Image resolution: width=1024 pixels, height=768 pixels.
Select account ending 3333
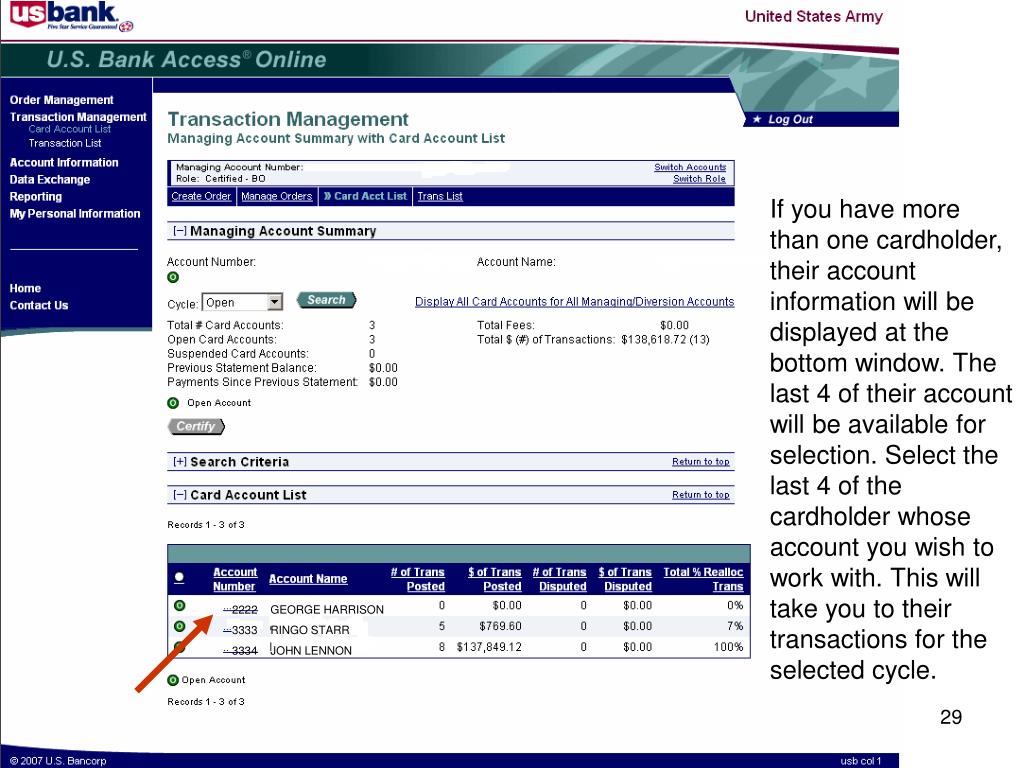tap(240, 630)
